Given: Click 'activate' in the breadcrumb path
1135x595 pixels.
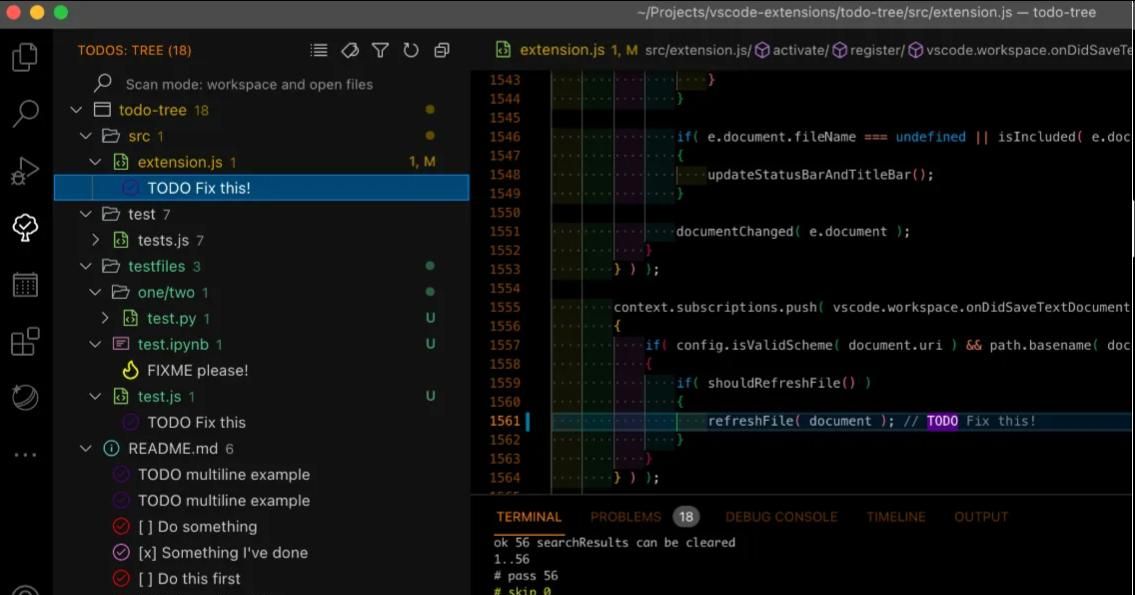Looking at the screenshot, I should point(796,50).
